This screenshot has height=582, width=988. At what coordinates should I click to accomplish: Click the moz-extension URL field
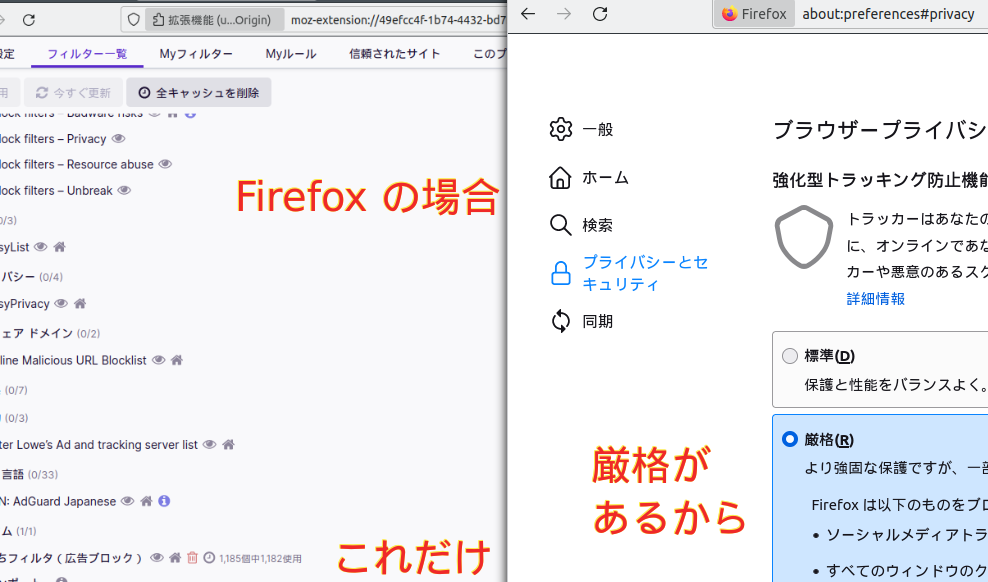397,20
